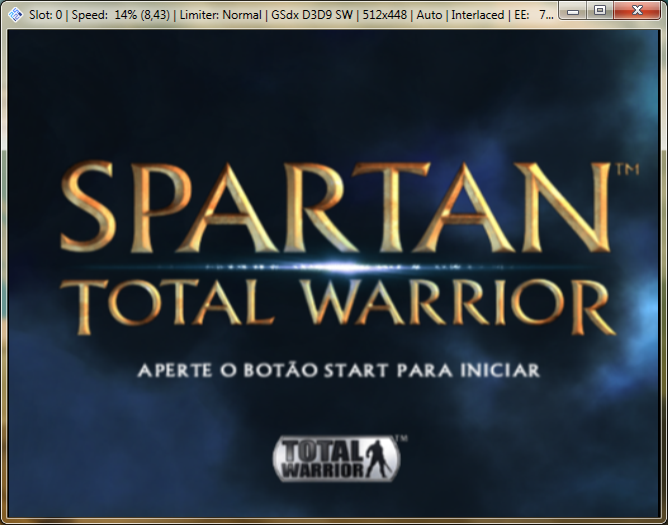This screenshot has height=525, width=668.
Task: Click the PCSX2 window icon in title bar
Action: click(x=15, y=15)
